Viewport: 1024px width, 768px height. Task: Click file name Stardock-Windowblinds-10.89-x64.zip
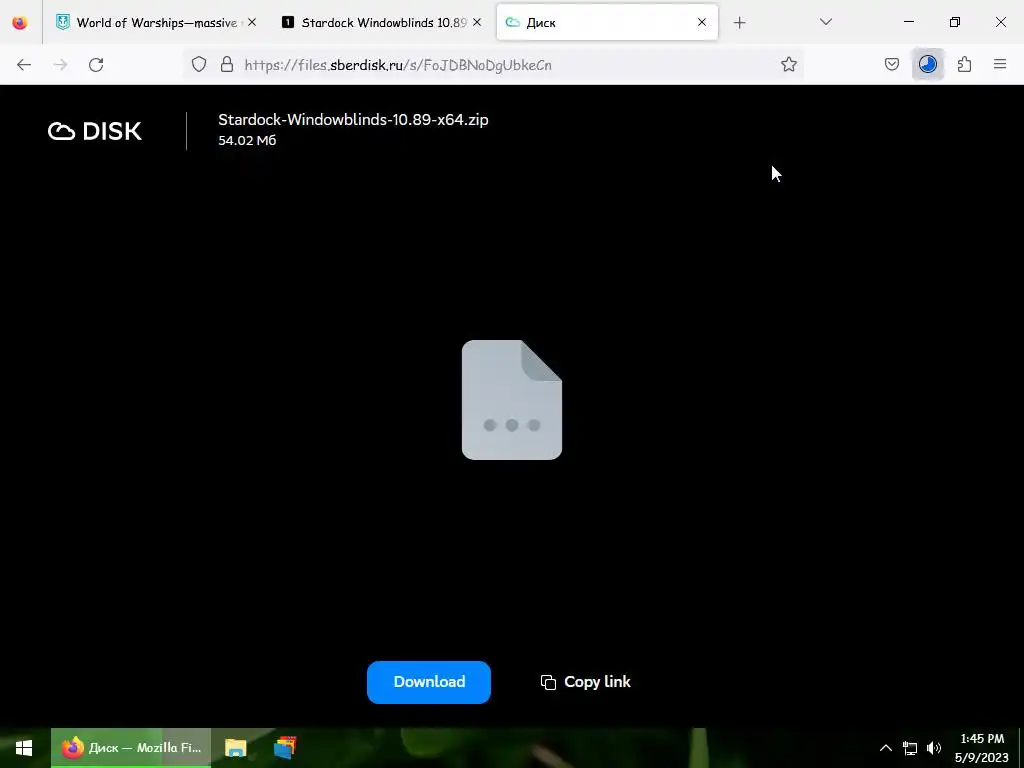tap(353, 120)
